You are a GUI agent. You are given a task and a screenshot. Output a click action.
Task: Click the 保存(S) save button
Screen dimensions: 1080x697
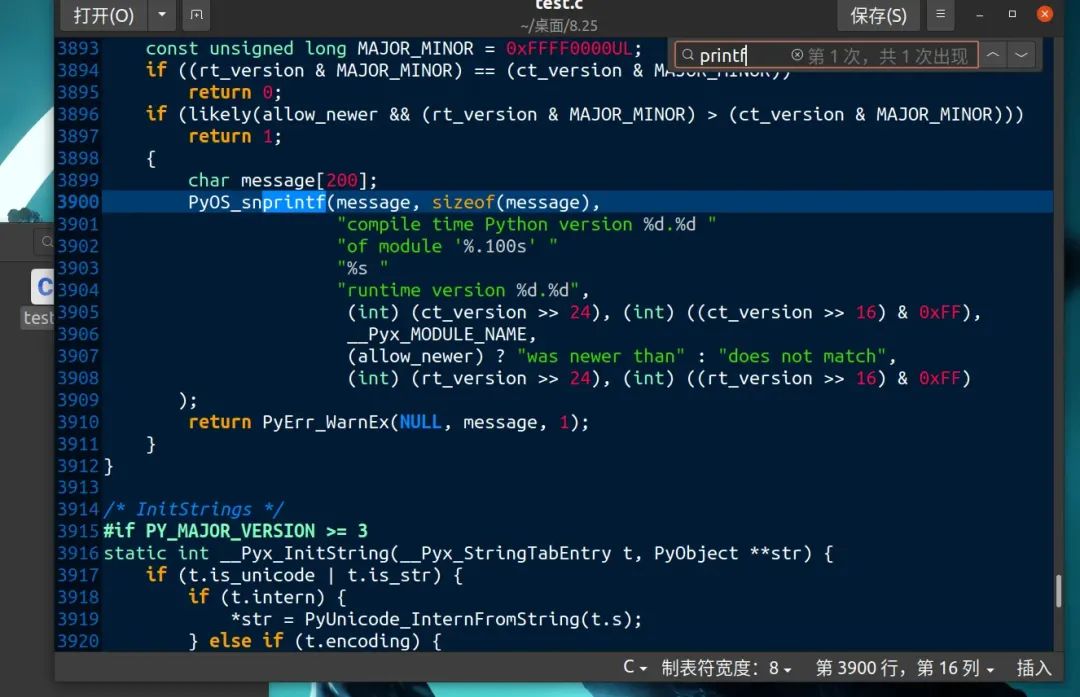click(x=878, y=14)
